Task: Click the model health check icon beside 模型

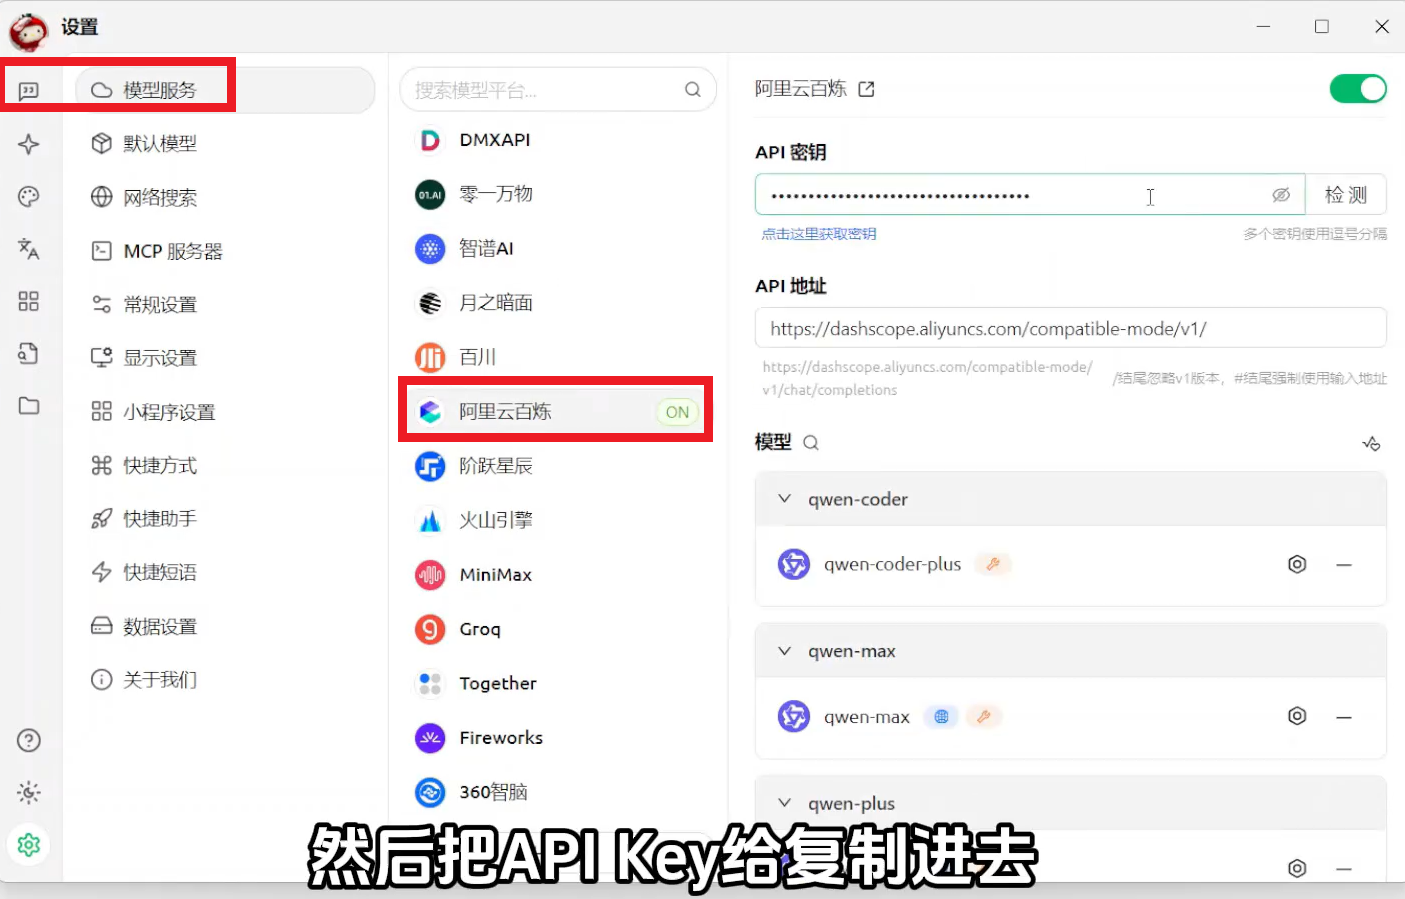Action: [1371, 443]
